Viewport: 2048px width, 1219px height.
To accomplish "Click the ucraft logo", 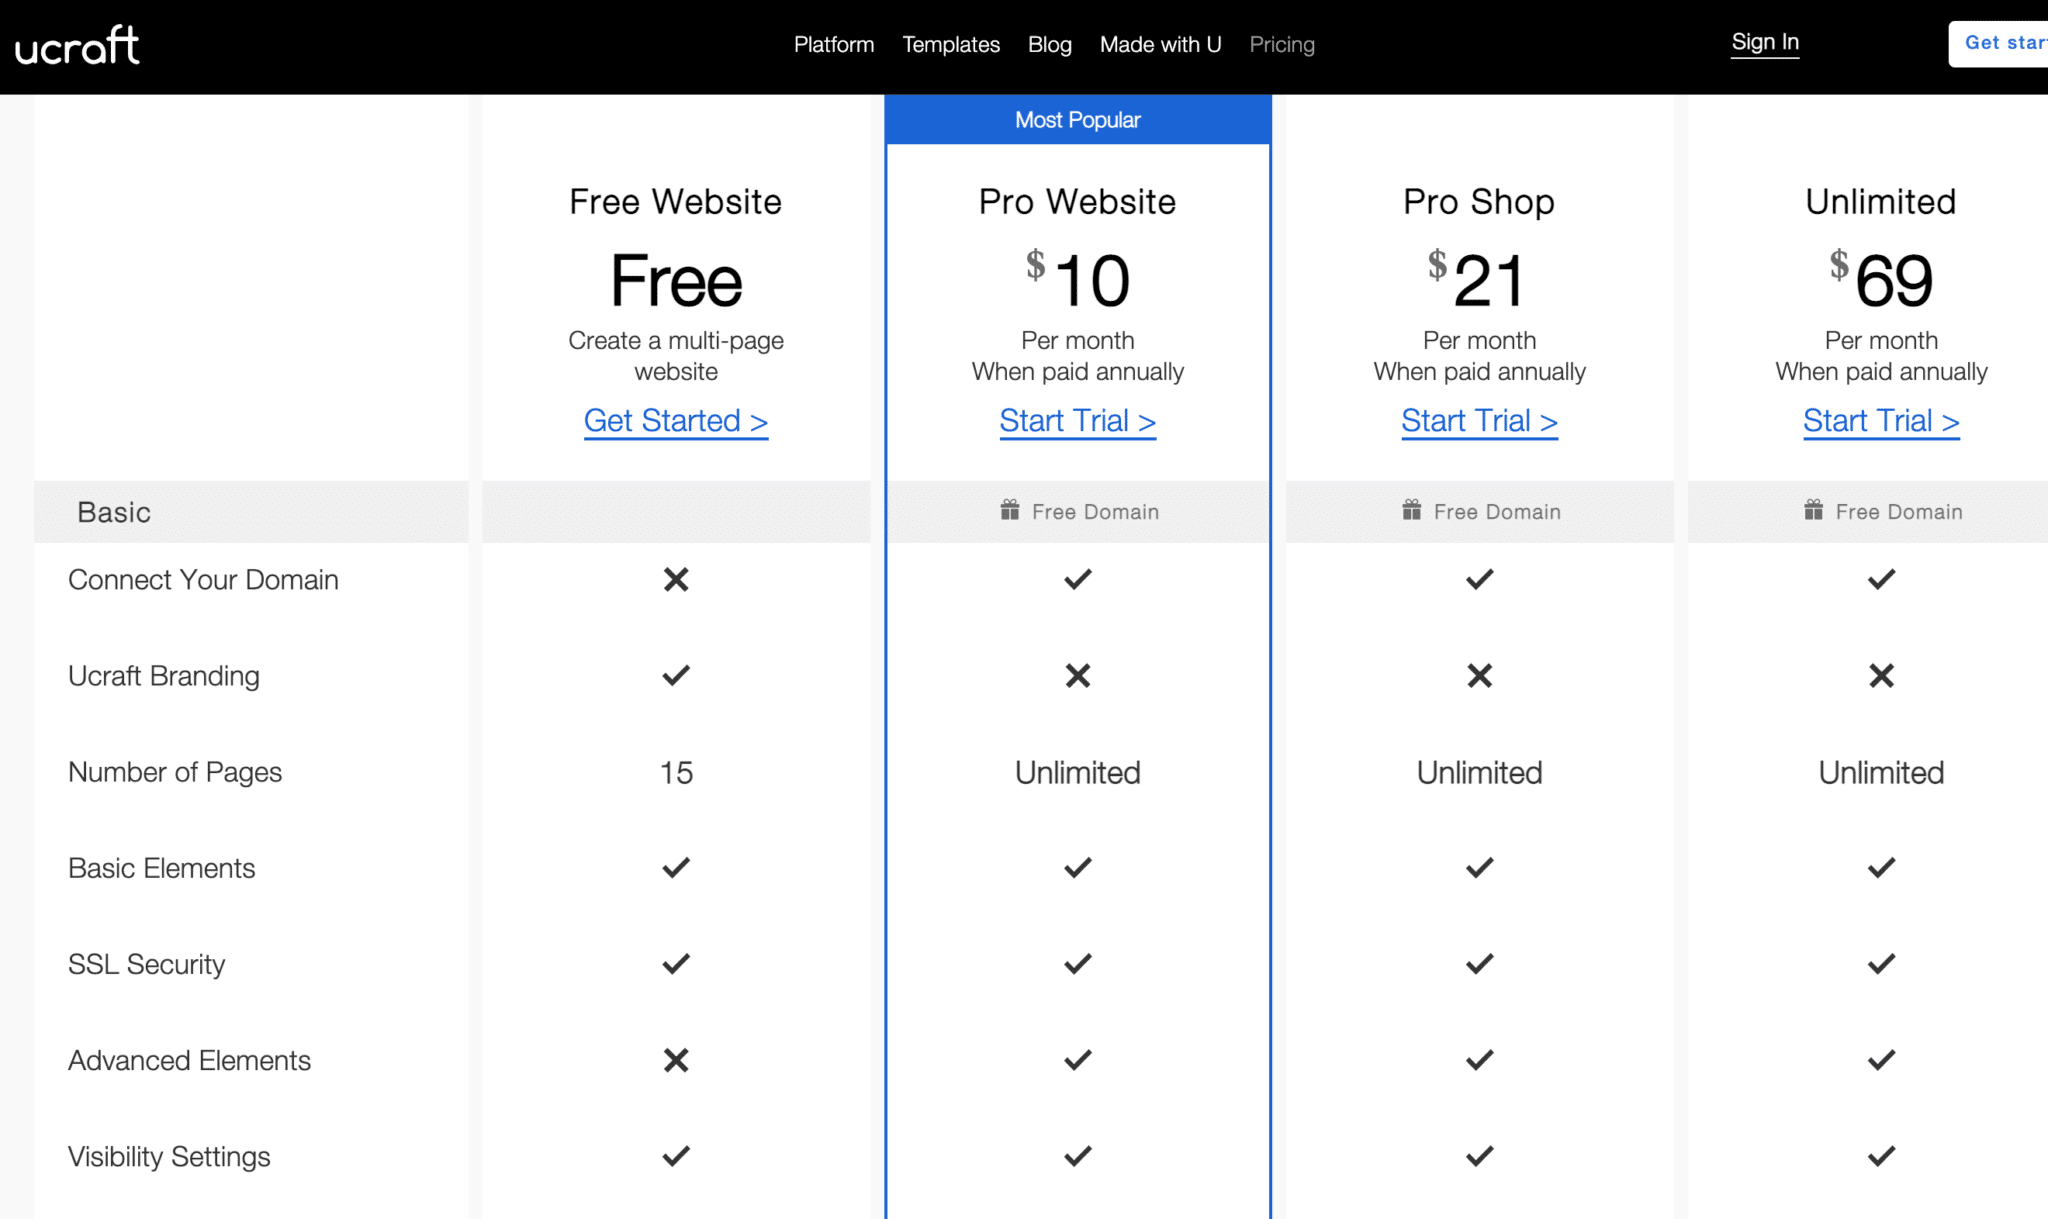I will [76, 44].
